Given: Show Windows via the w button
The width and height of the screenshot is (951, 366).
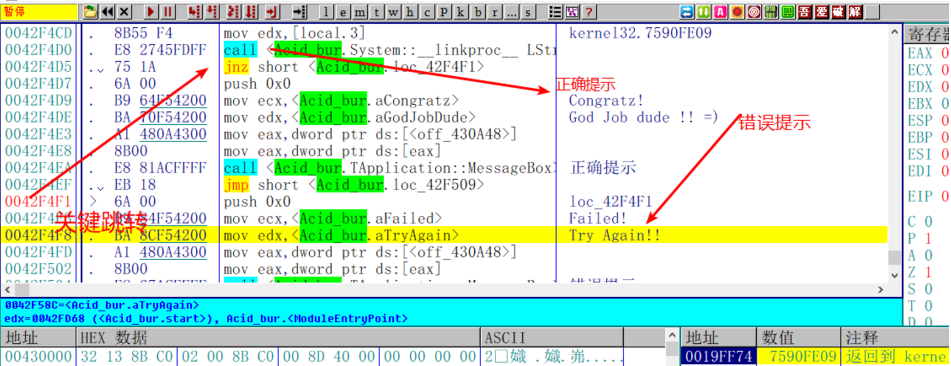Looking at the screenshot, I should (x=393, y=12).
